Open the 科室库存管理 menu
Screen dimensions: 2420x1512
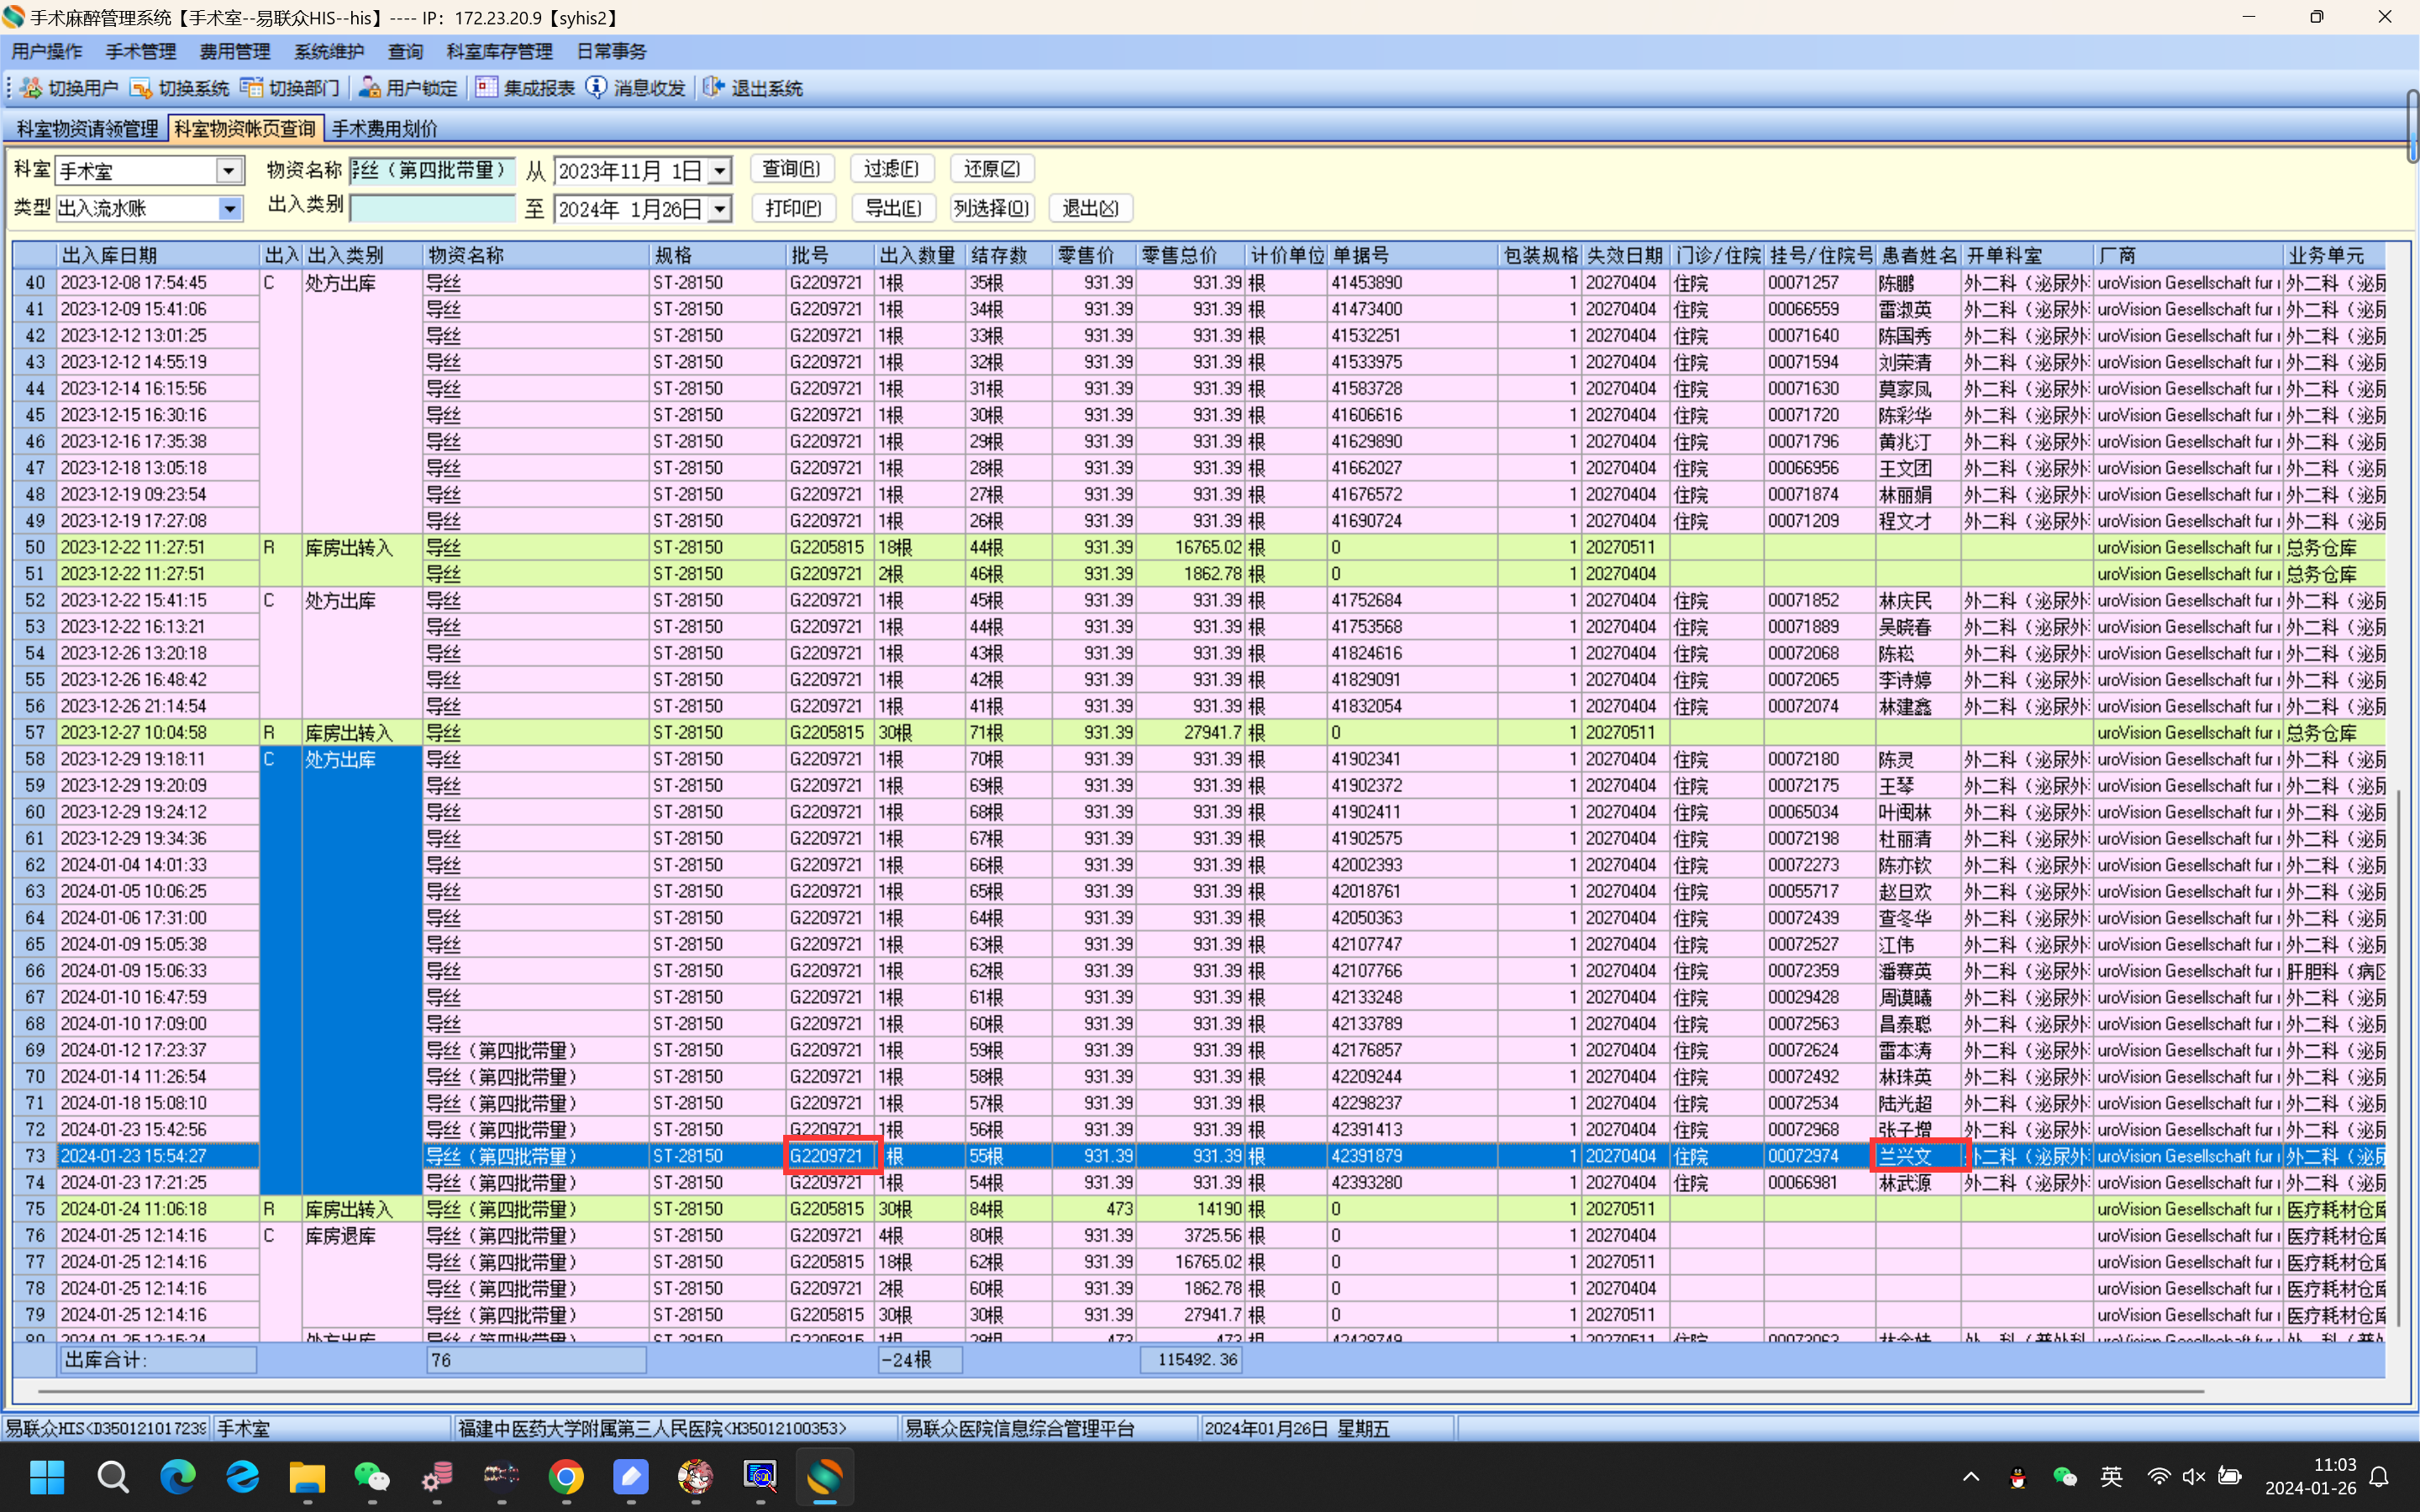[499, 51]
